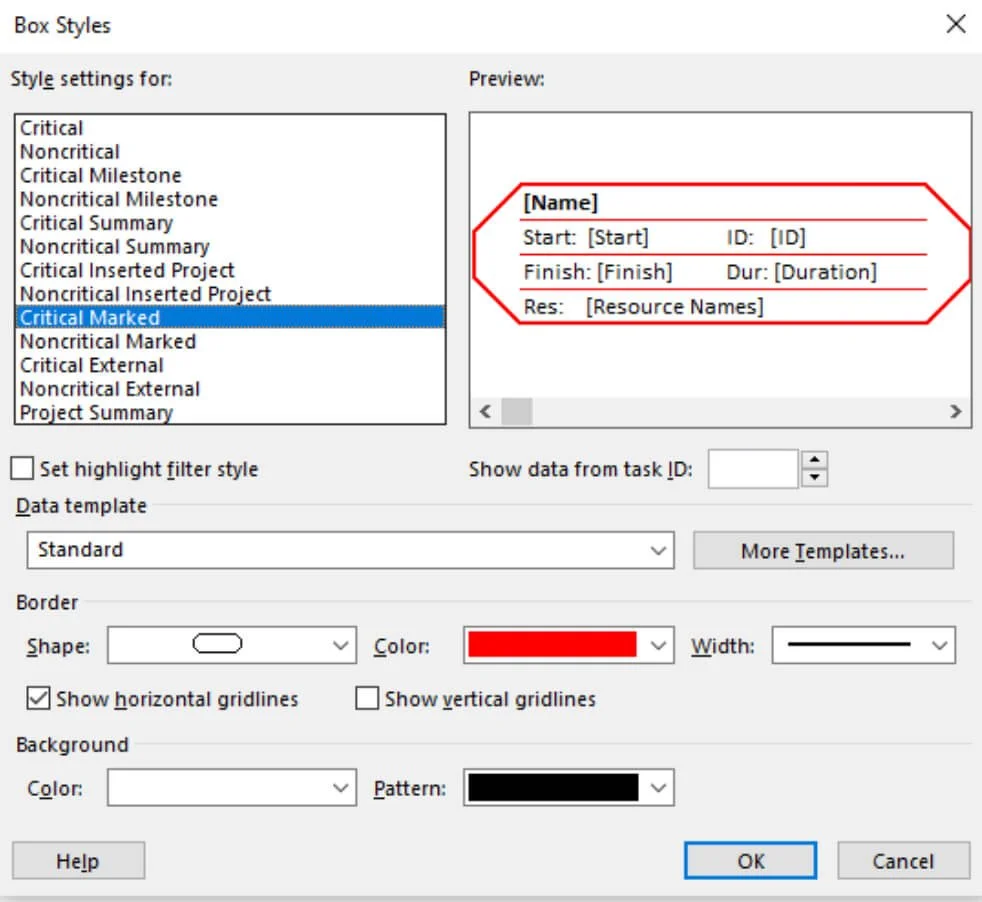Select Noncritical Marked style
The height and width of the screenshot is (902, 982).
[x=230, y=341]
